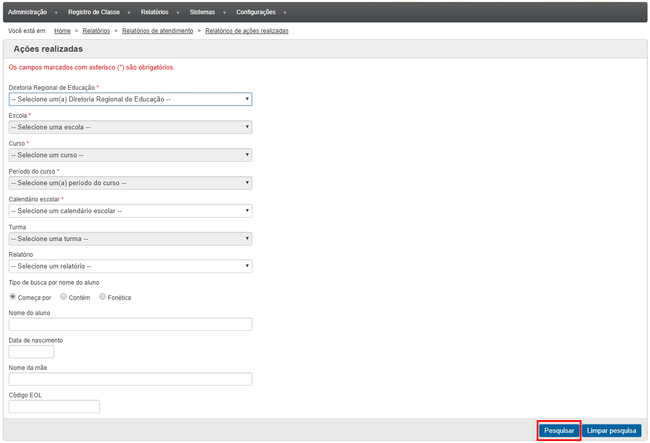Open the Escola selection dropdown
The width and height of the screenshot is (650, 443).
point(130,127)
